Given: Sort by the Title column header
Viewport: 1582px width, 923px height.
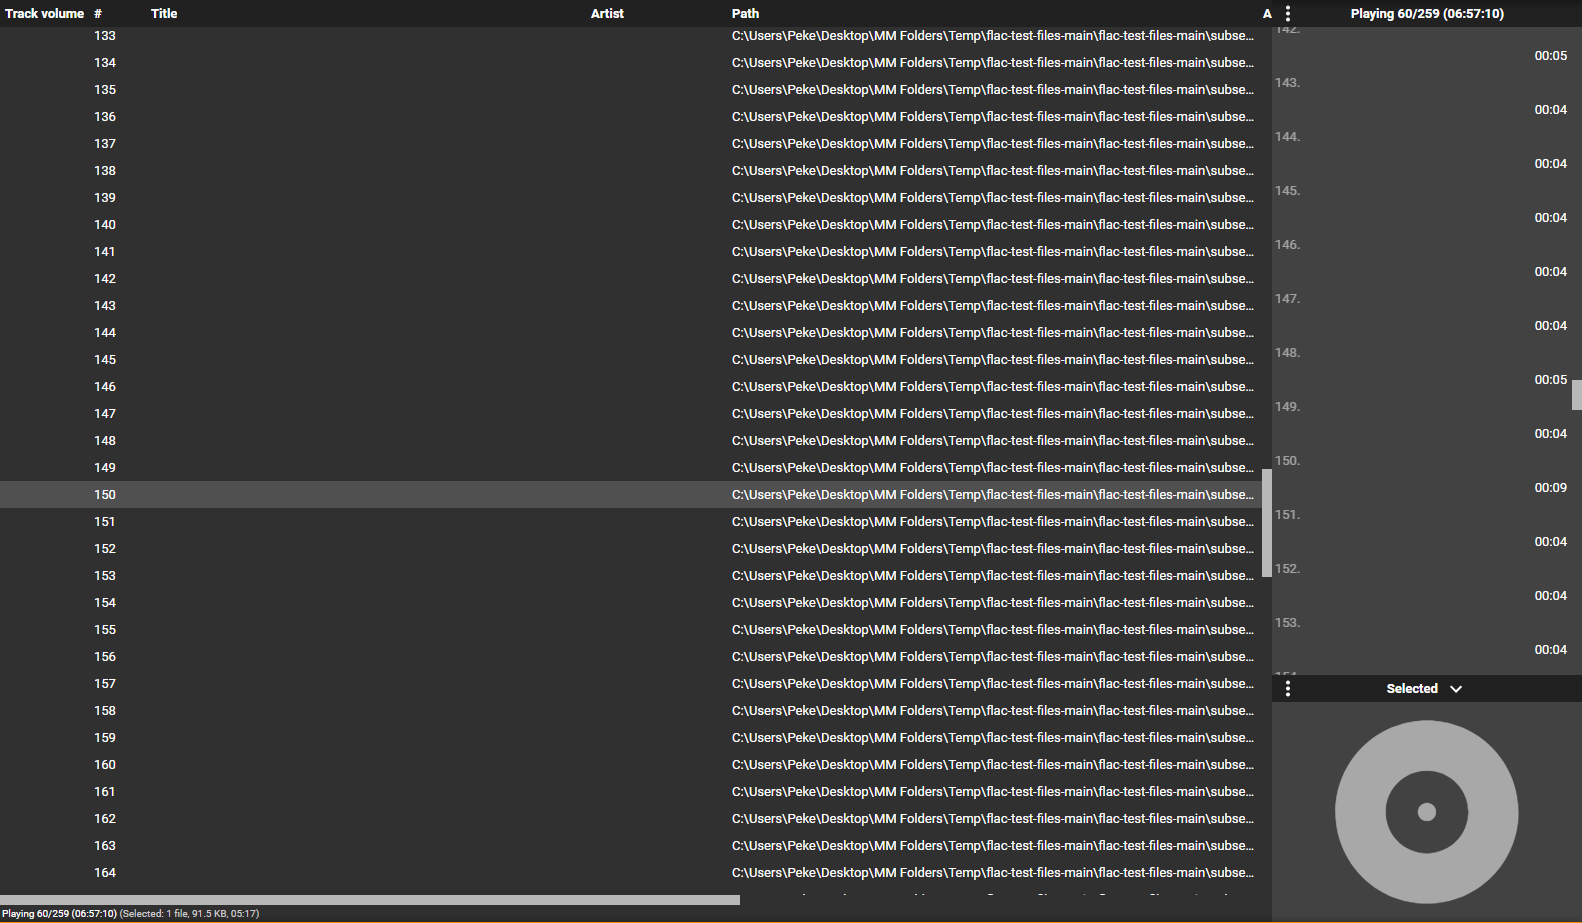Looking at the screenshot, I should coord(164,14).
